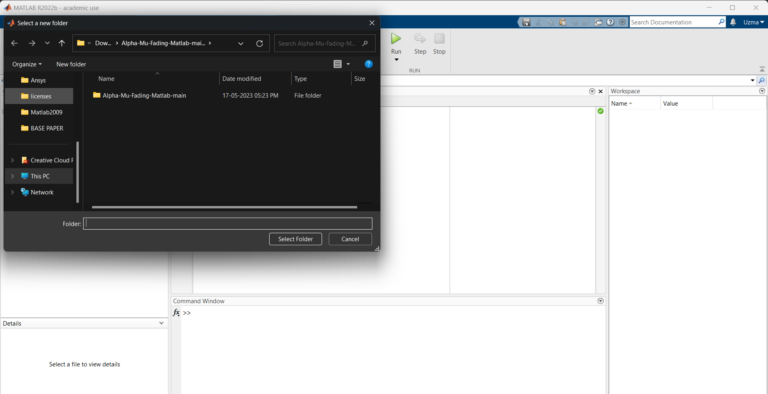The height and width of the screenshot is (394, 768).
Task: Select BASE PAPER folder in navigation pane
Action: [x=39, y=128]
